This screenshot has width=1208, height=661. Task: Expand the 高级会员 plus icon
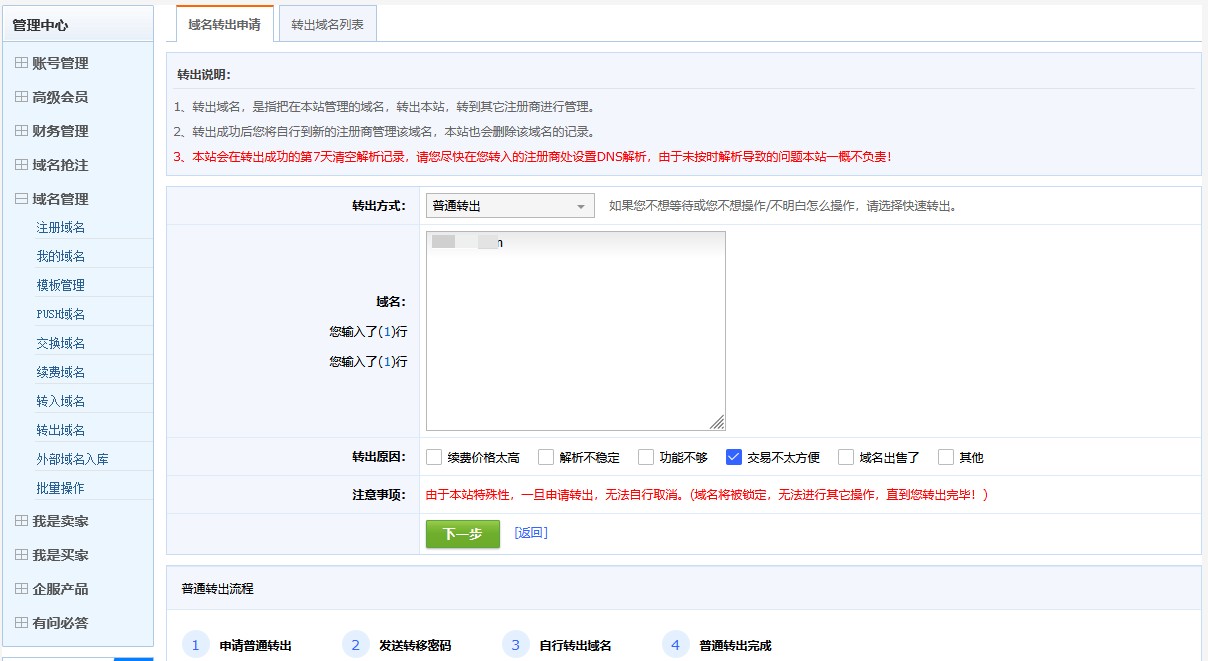pyautogui.click(x=21, y=97)
